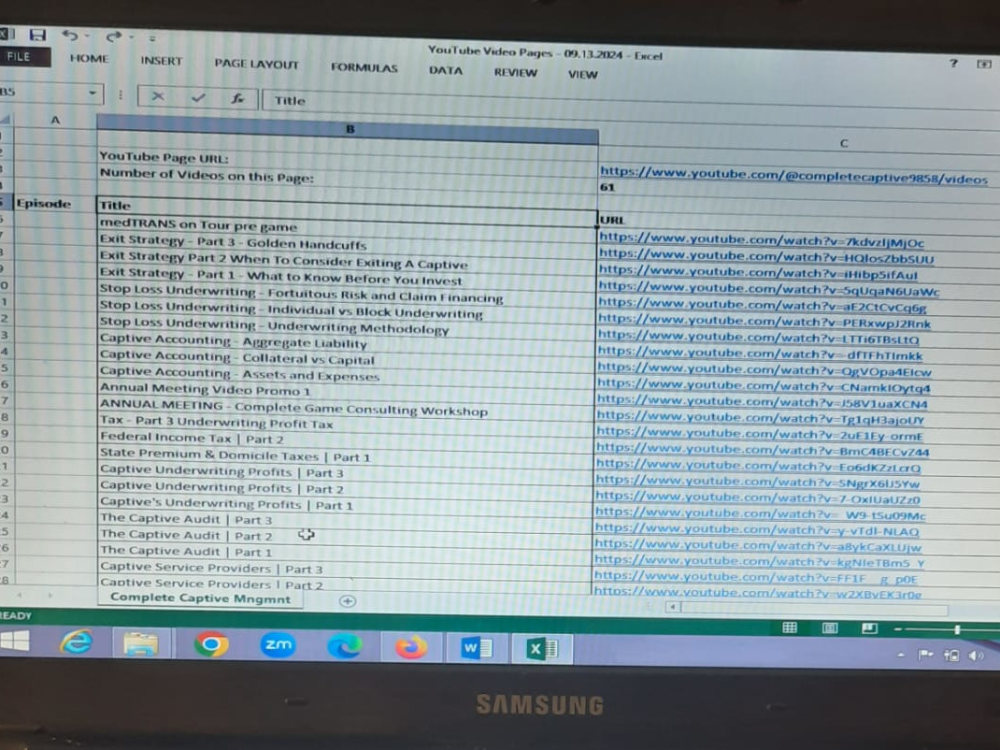
Task: Cancel the entry with the X icon
Action: [x=158, y=96]
